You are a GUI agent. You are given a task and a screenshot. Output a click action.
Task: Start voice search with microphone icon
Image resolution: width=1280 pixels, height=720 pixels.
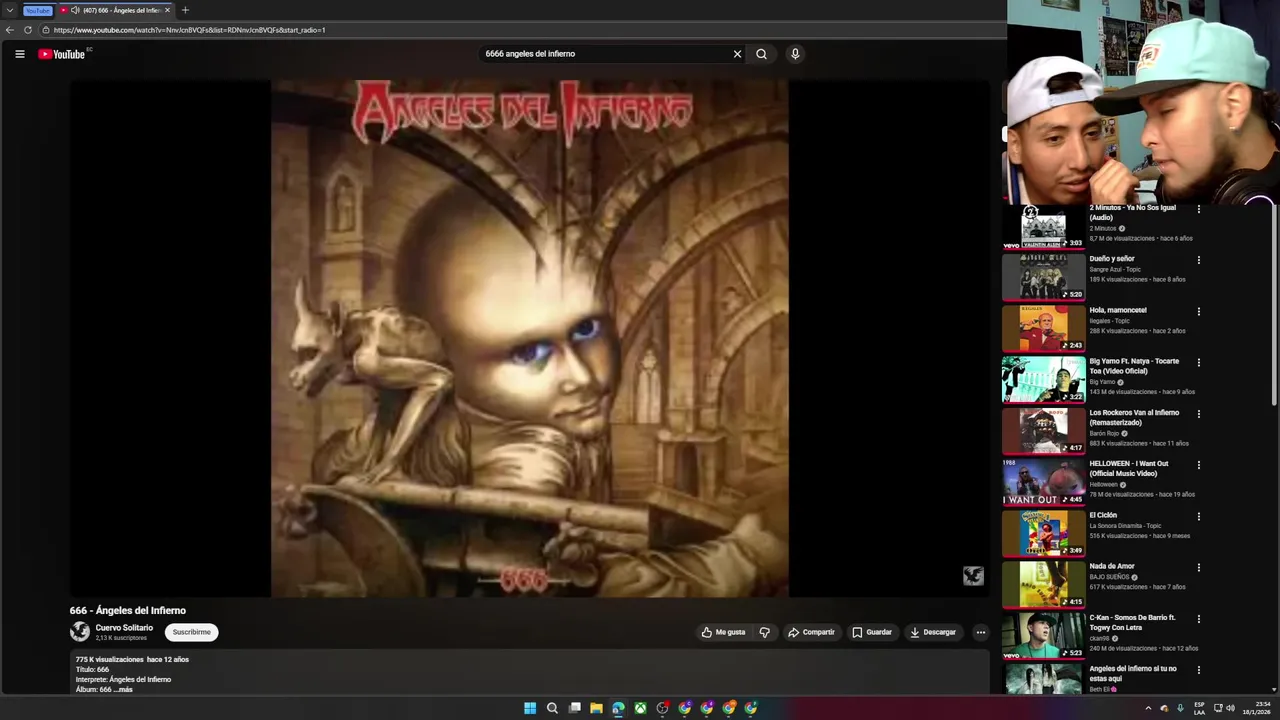tap(795, 54)
